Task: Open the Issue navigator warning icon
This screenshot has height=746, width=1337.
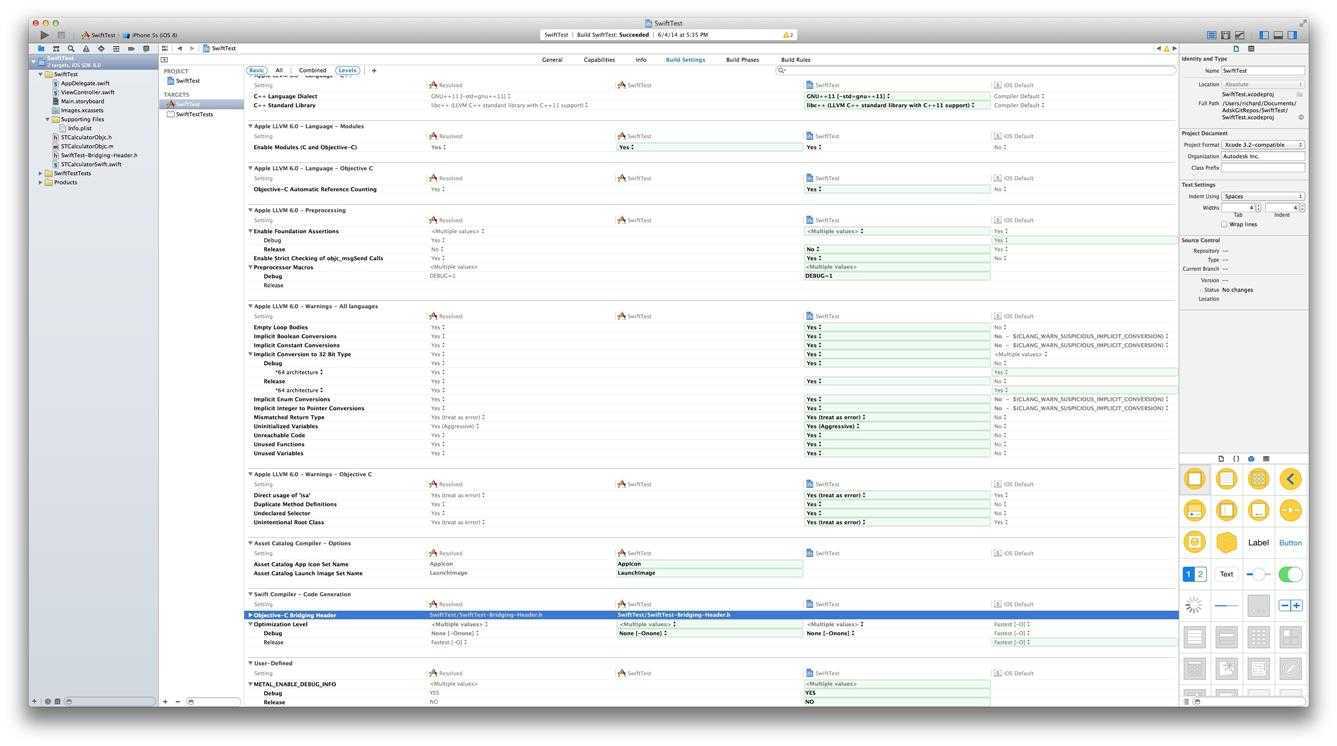Action: 86,48
